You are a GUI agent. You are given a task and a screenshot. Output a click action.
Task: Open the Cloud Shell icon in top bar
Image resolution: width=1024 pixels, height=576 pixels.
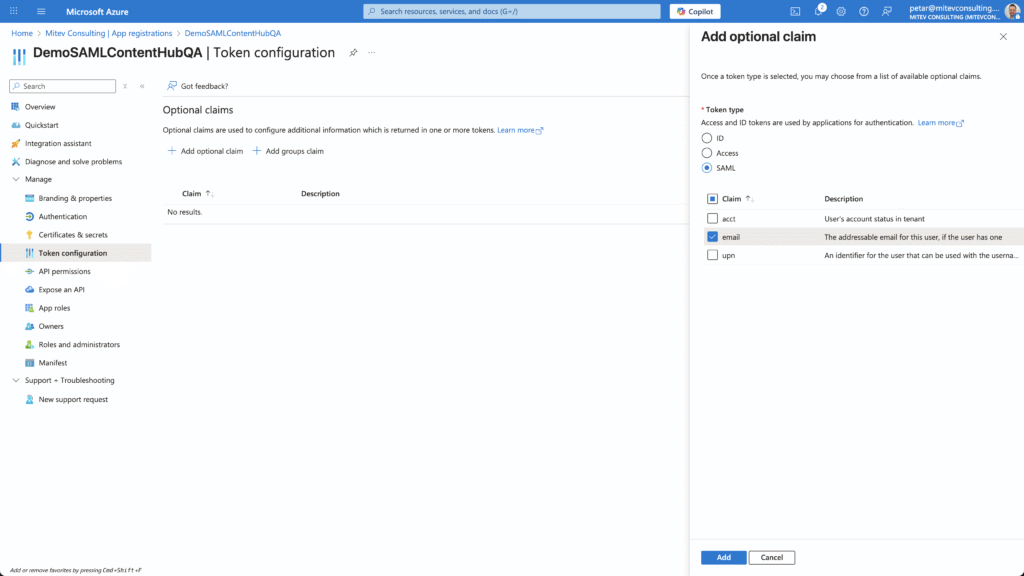point(795,12)
